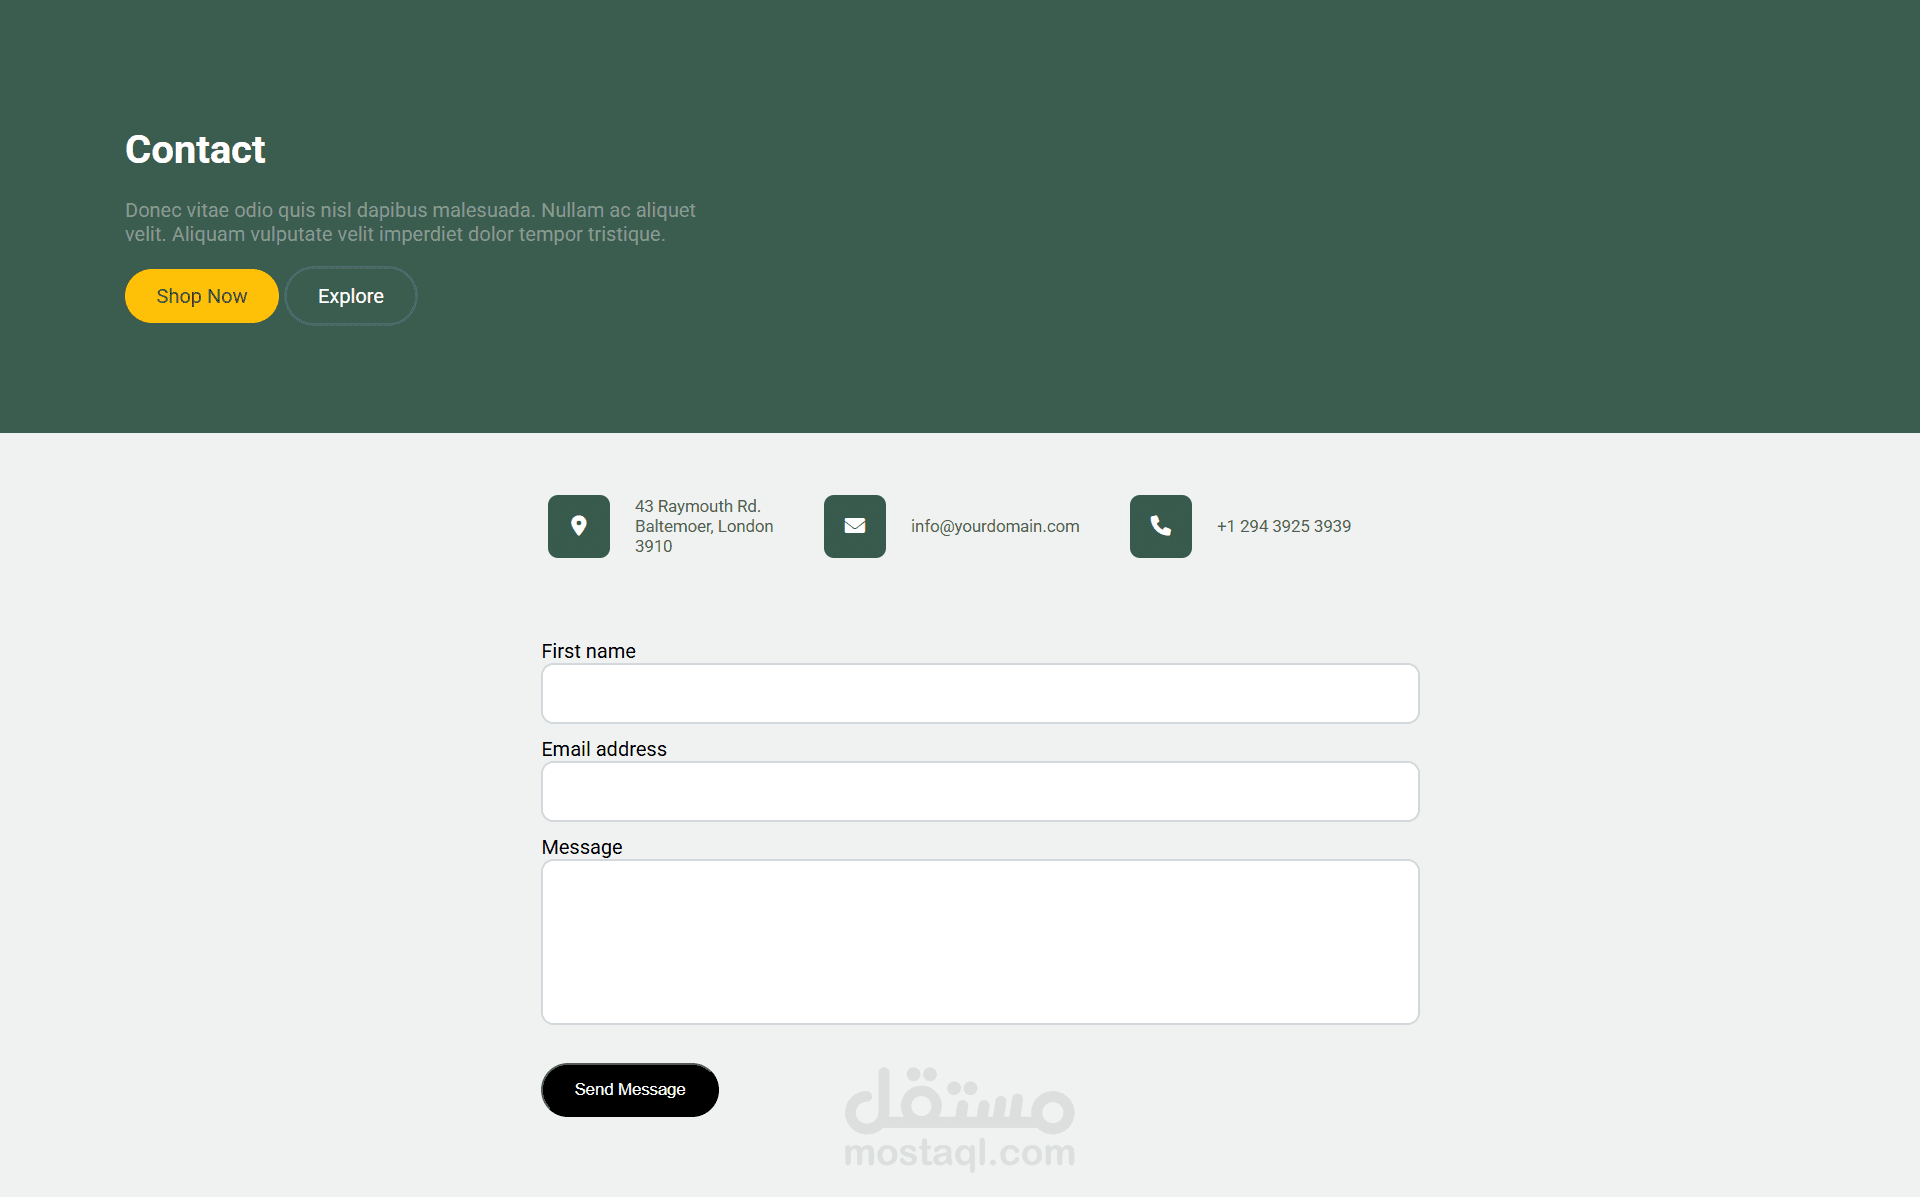Focus the First name input field
Screen dimensions: 1920x1197
click(979, 694)
